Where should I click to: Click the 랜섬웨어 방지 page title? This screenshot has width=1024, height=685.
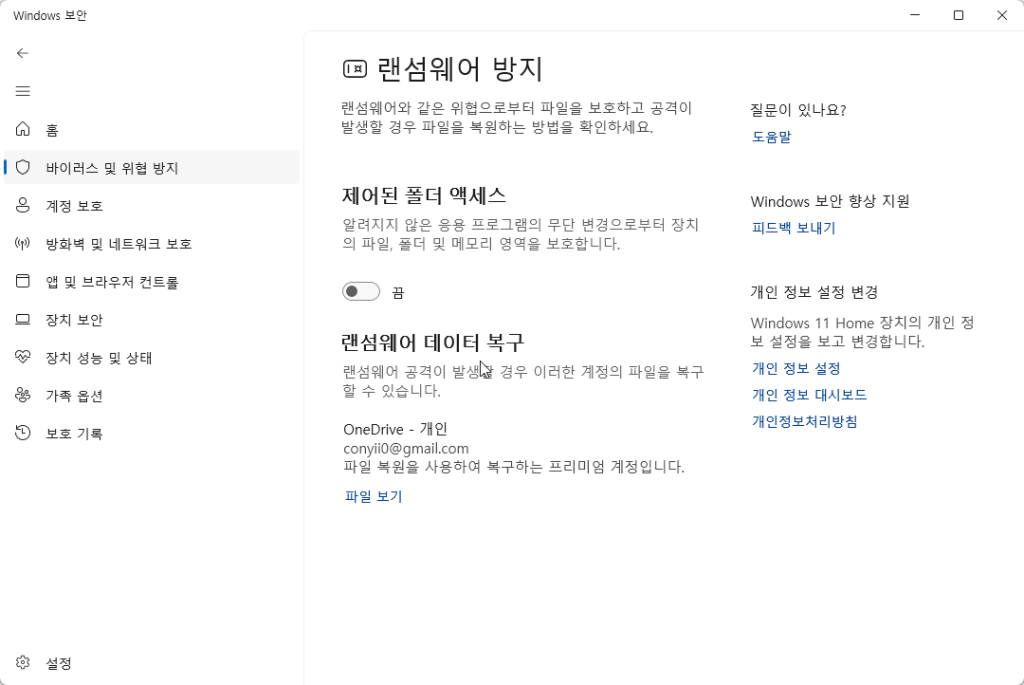click(460, 69)
